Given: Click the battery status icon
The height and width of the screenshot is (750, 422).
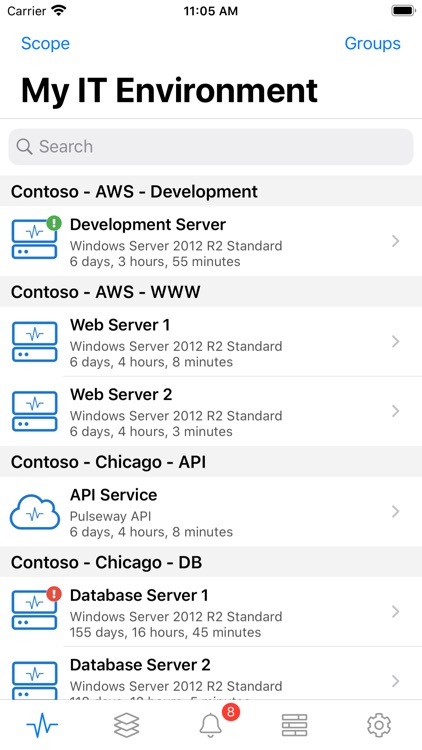Looking at the screenshot, I should (x=403, y=11).
